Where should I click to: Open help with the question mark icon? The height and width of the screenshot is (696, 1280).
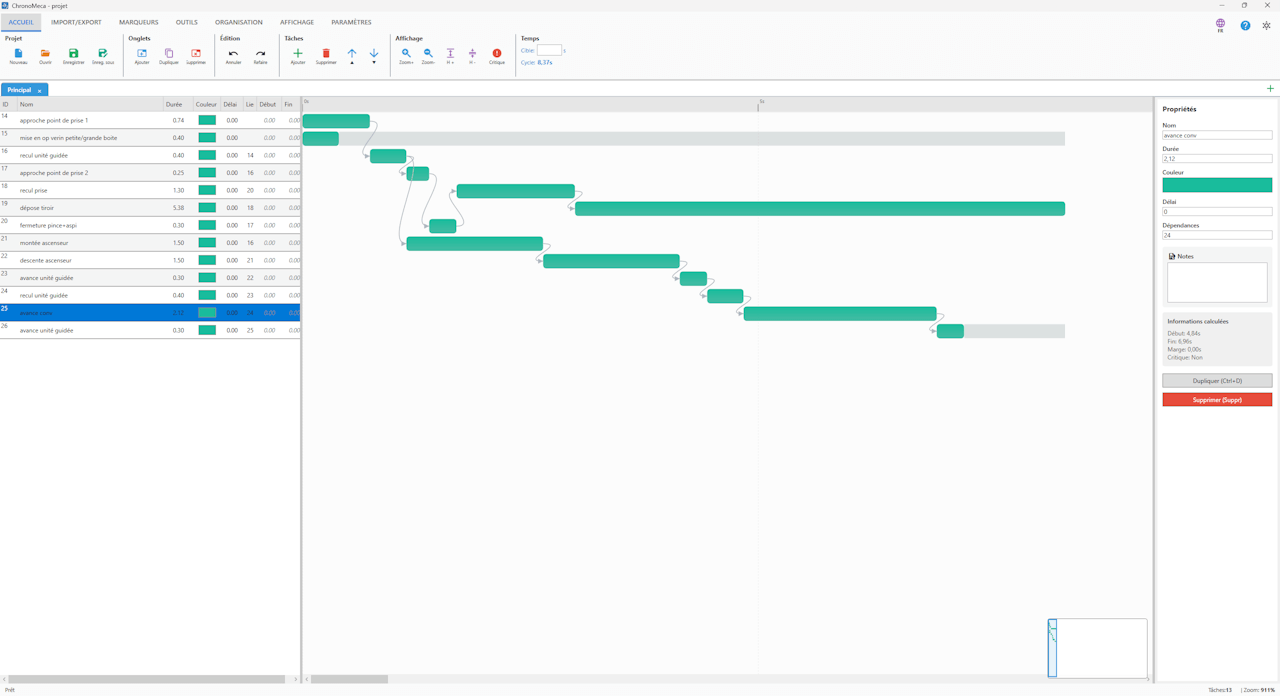coord(1244,25)
